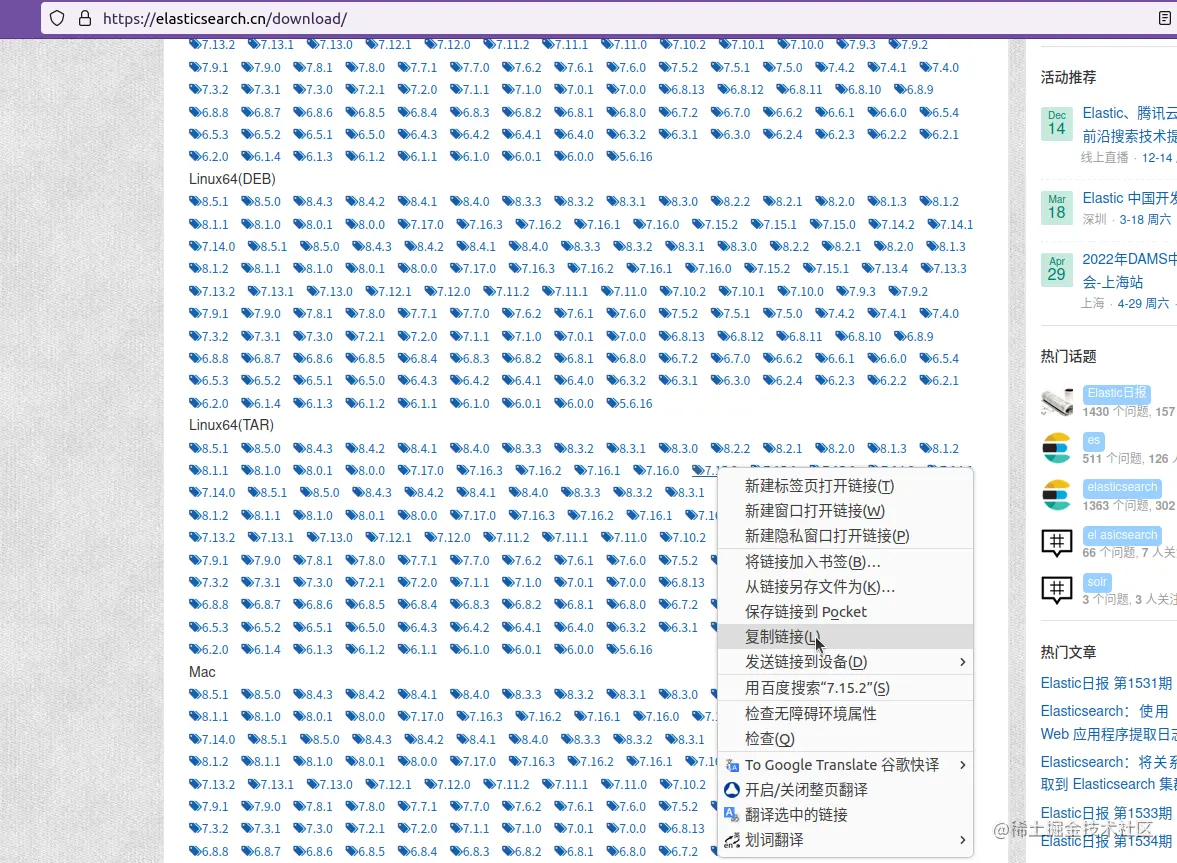The width and height of the screenshot is (1177, 863).
Task: Open article Elasticsearch：将关系
Action: coord(1109,773)
